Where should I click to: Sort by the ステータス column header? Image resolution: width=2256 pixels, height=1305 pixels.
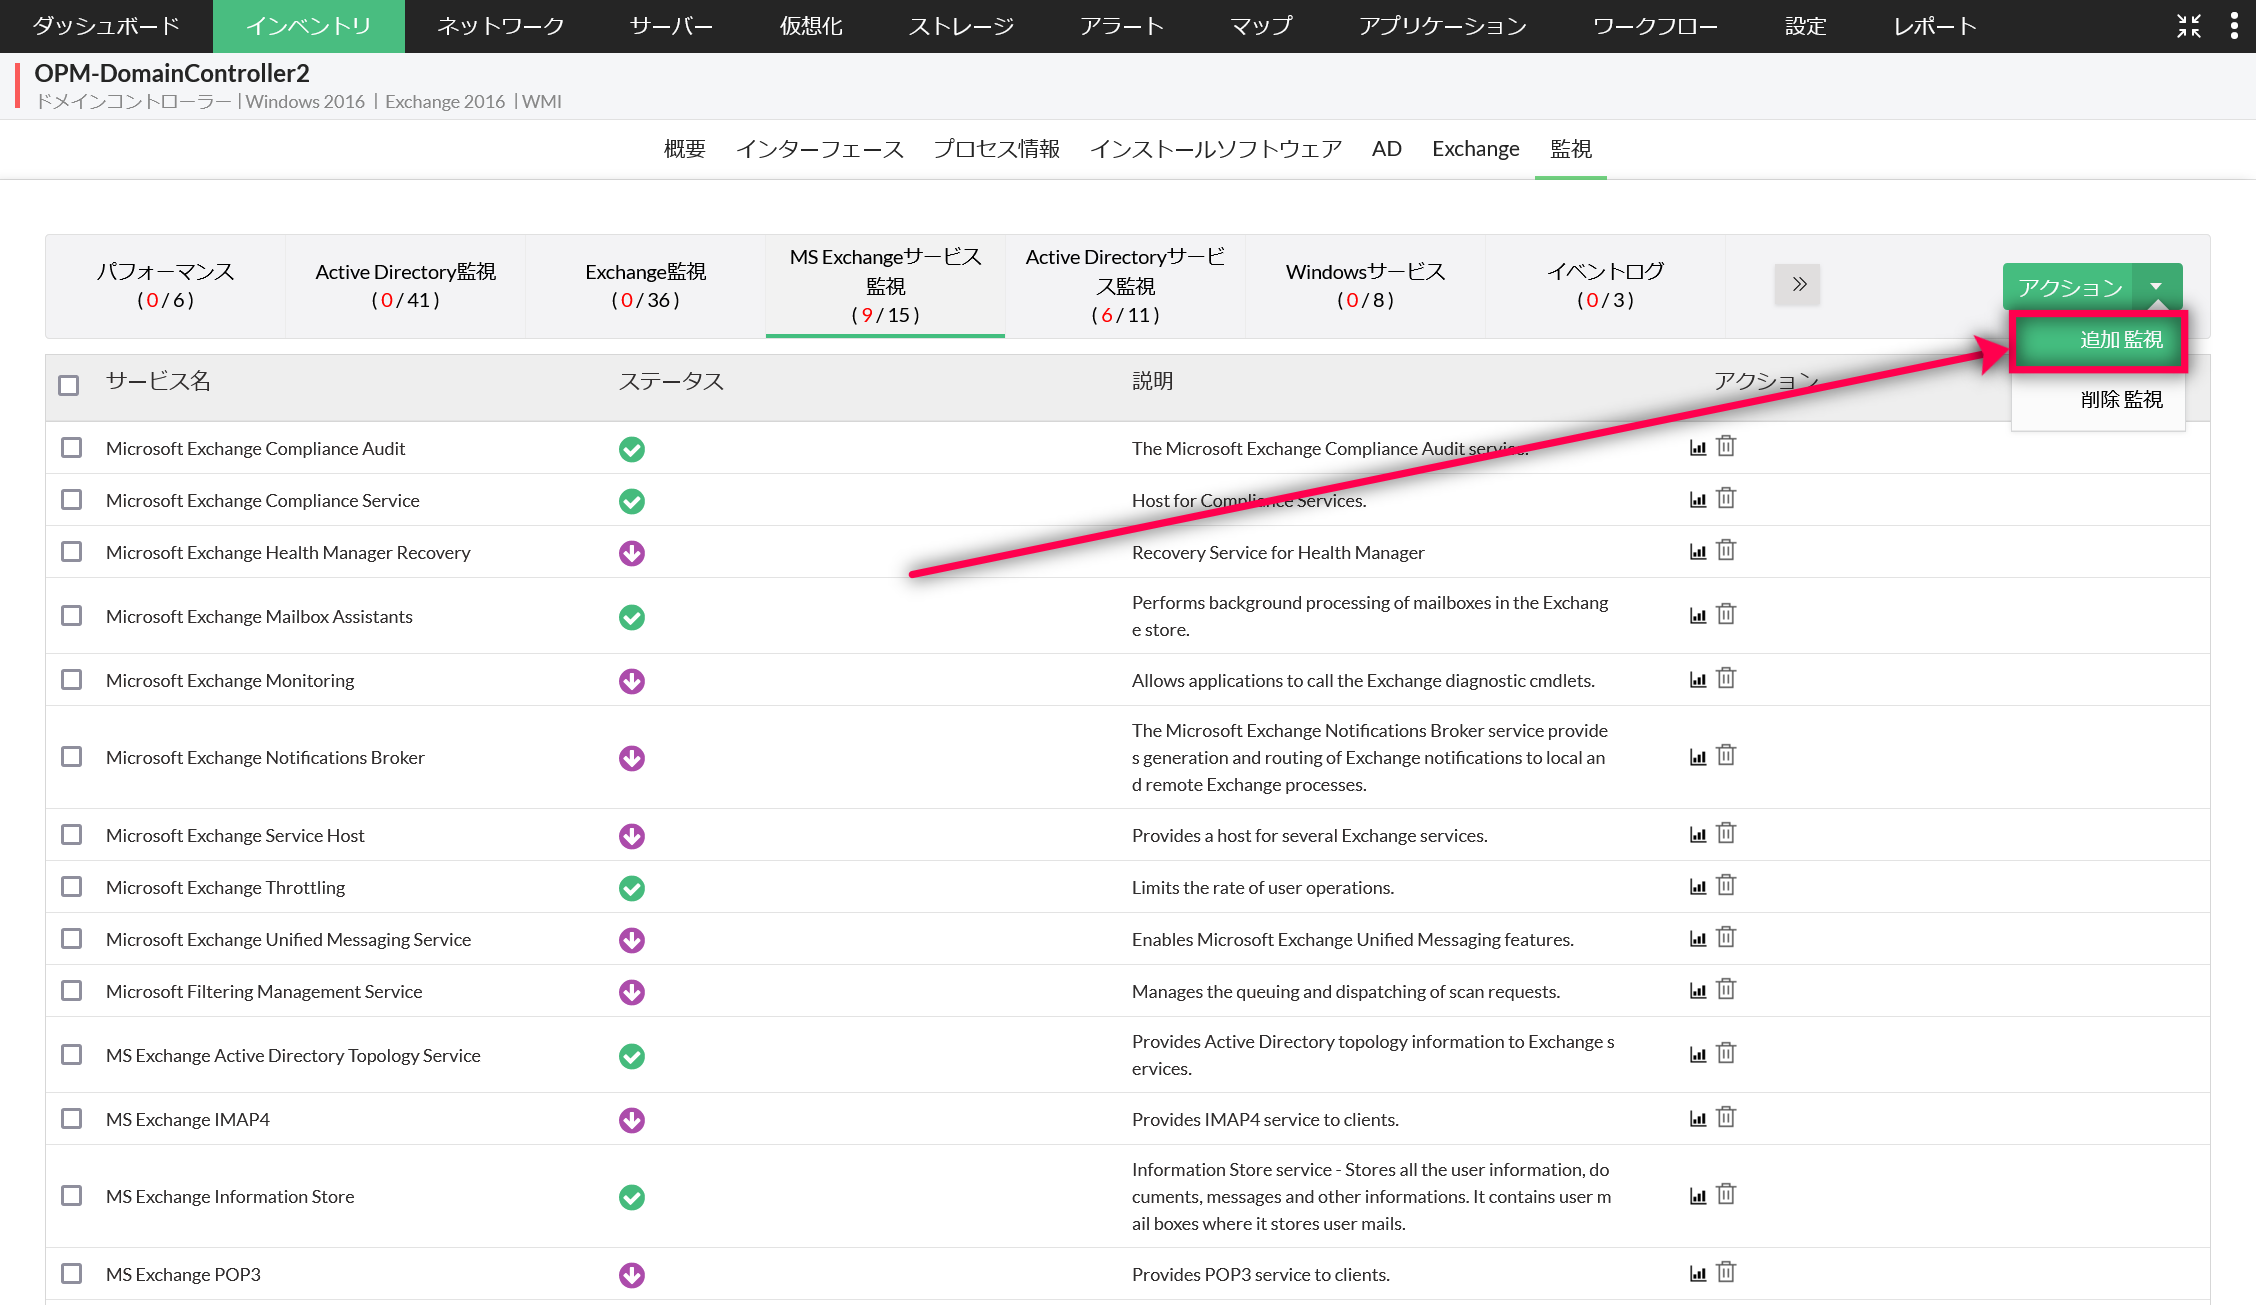pyautogui.click(x=671, y=382)
